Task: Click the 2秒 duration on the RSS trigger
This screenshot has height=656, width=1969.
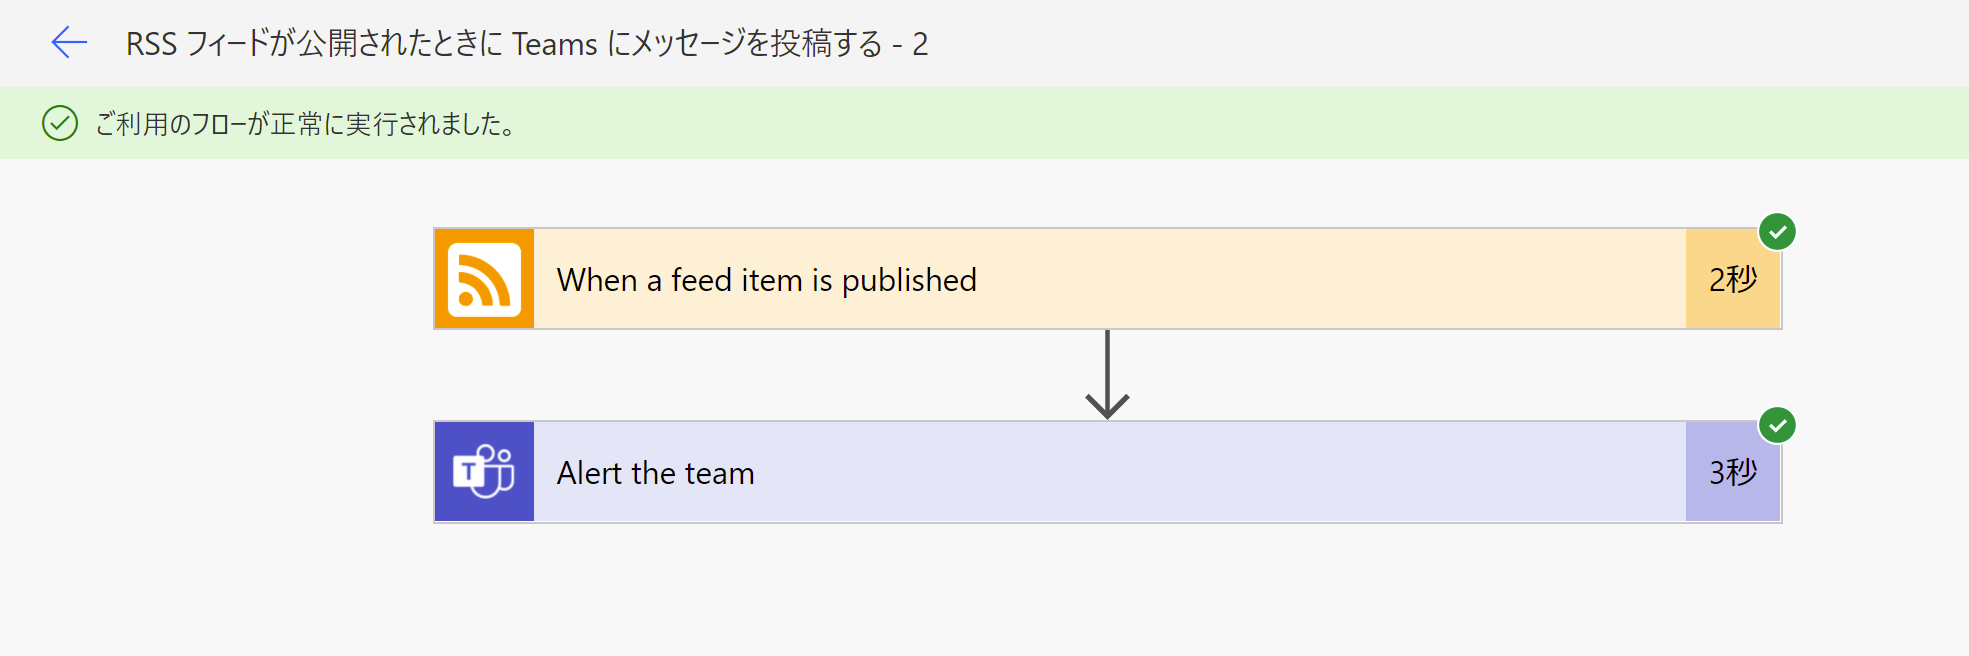Action: [1732, 281]
